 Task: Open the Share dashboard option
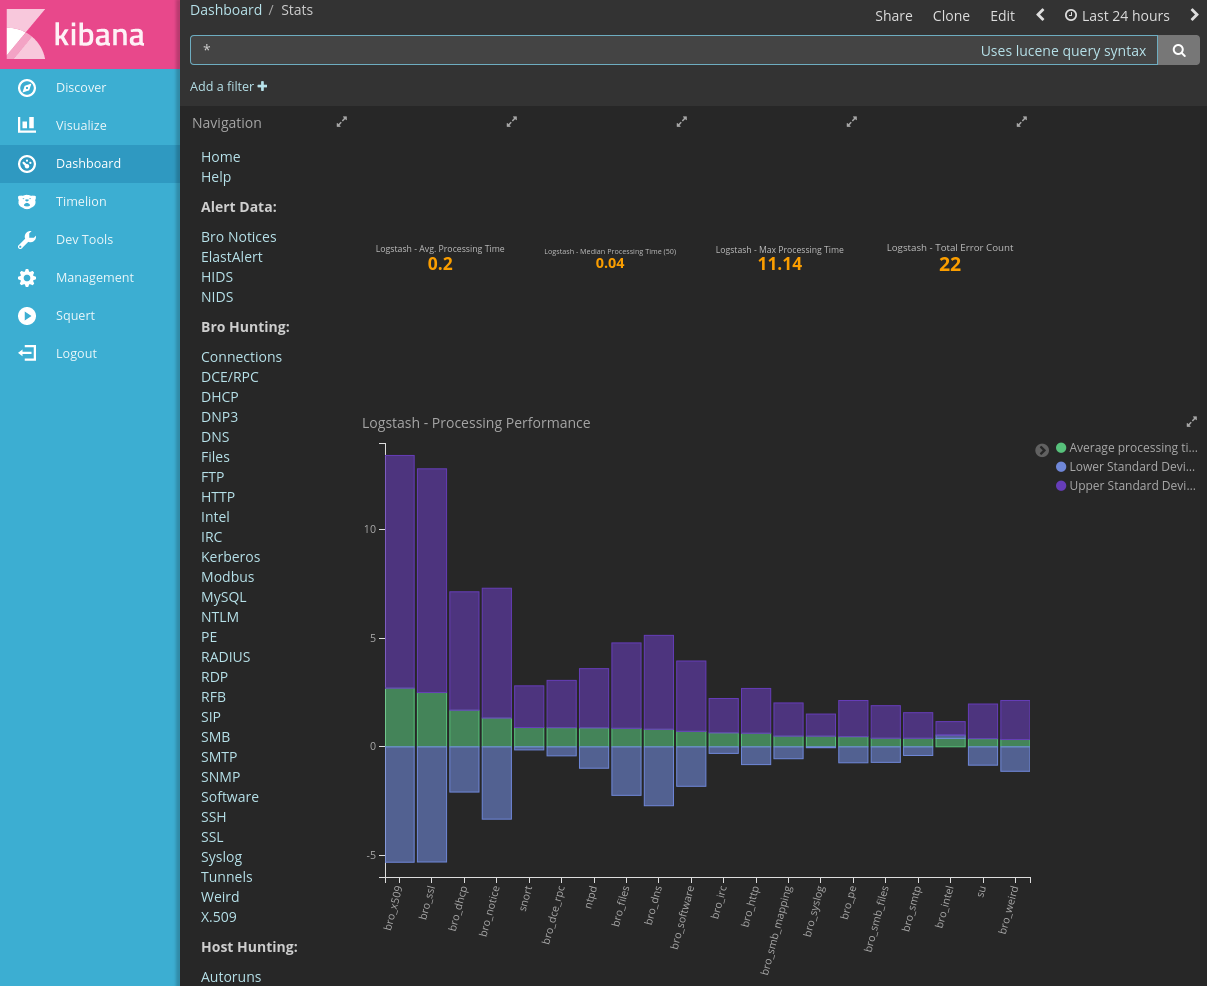click(893, 15)
